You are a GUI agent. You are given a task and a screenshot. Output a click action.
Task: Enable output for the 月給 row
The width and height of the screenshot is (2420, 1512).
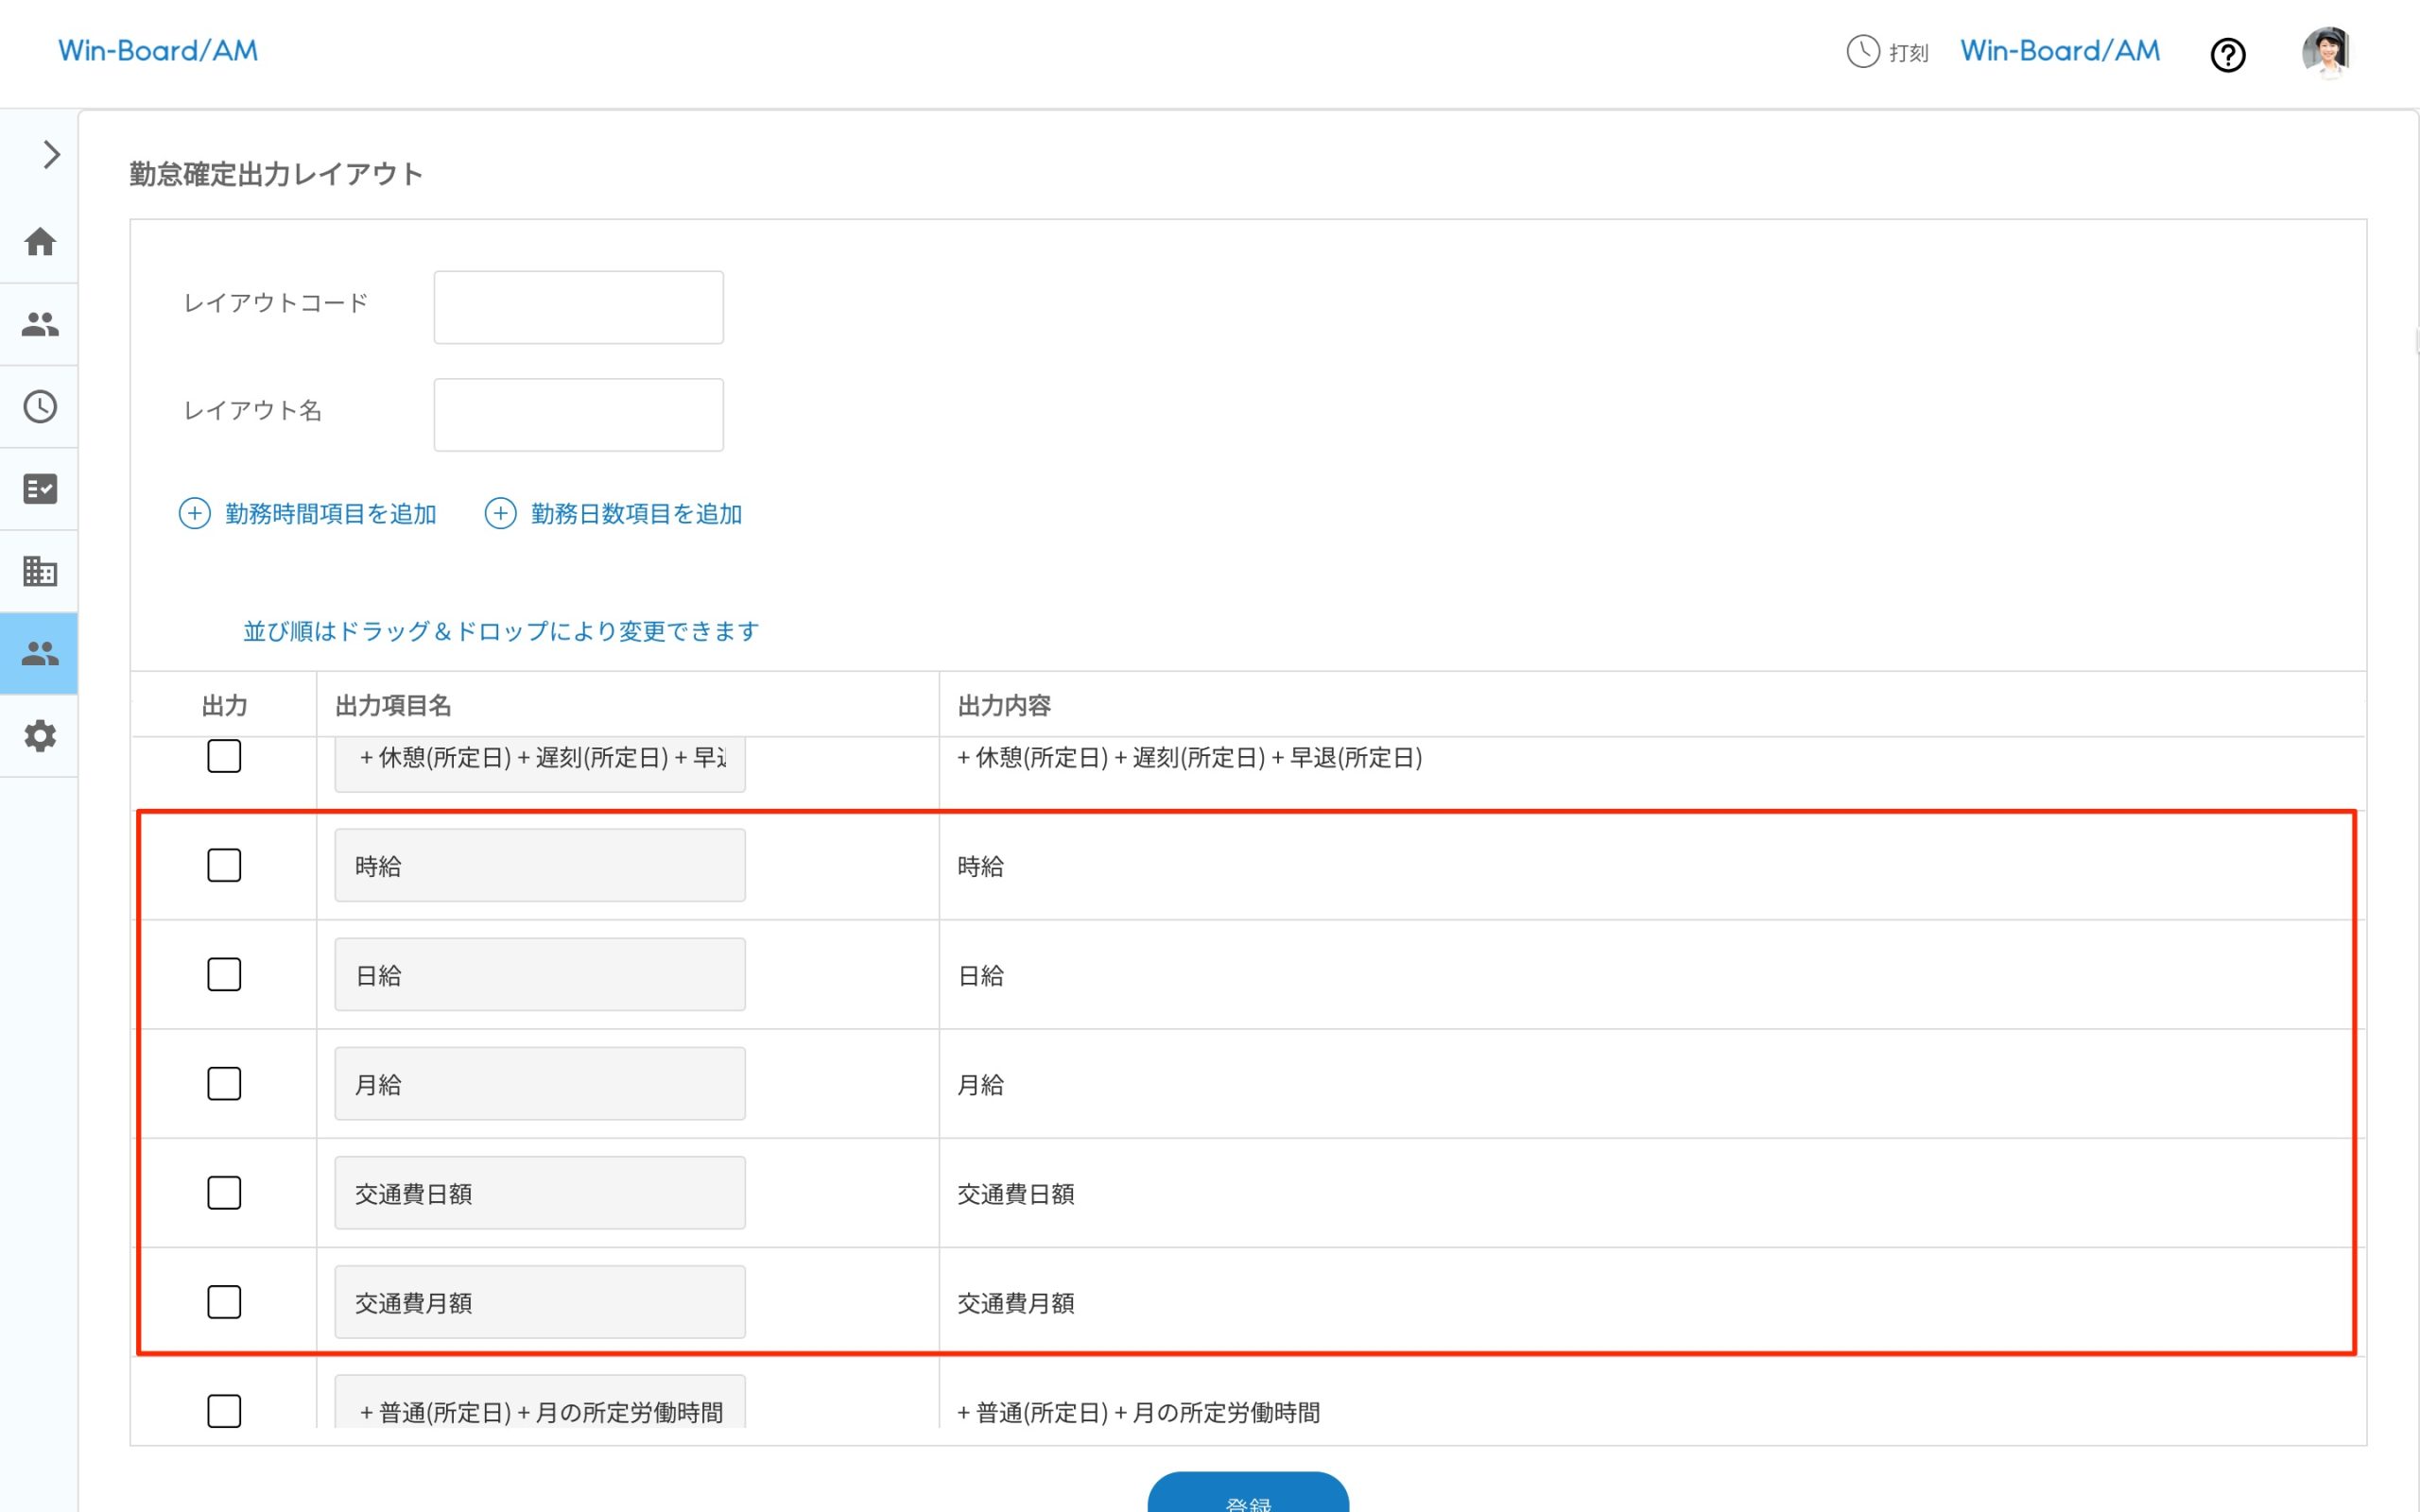click(x=224, y=1083)
